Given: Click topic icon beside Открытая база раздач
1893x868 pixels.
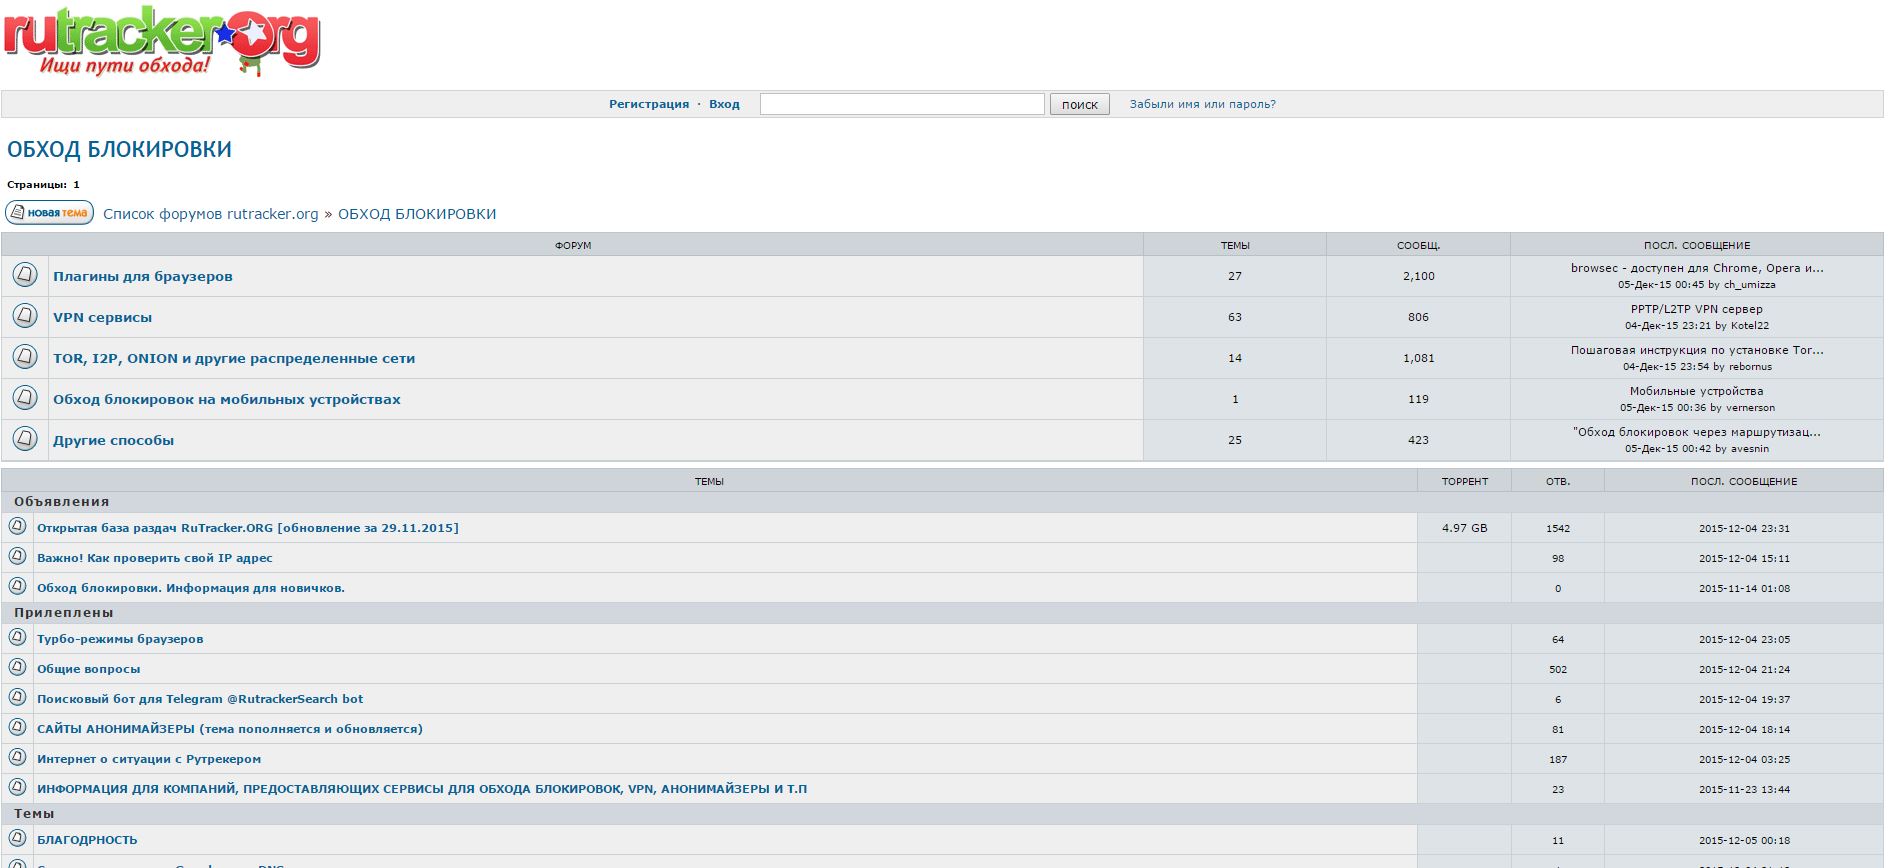Looking at the screenshot, I should [17, 526].
